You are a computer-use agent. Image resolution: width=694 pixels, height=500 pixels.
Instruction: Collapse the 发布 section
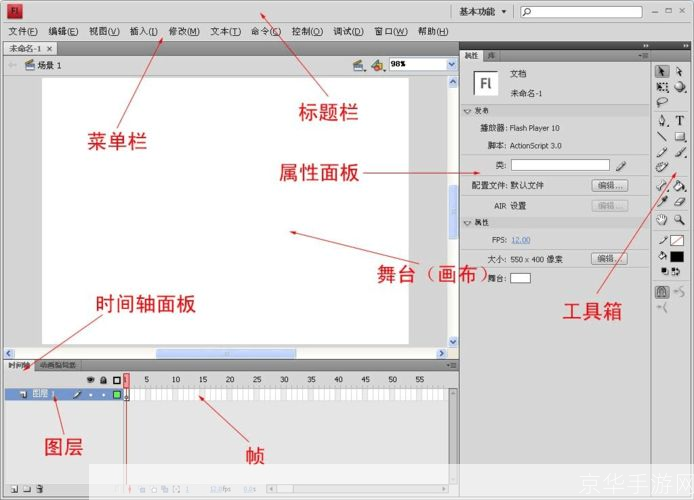pos(468,113)
